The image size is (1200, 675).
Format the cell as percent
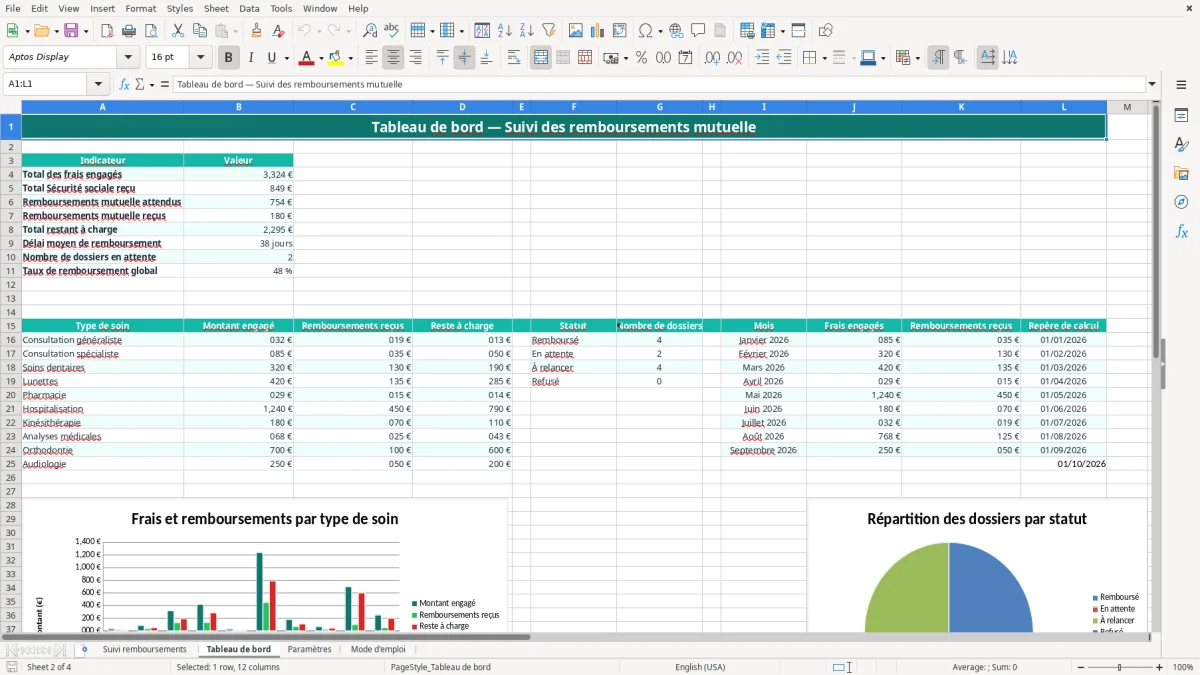[642, 58]
